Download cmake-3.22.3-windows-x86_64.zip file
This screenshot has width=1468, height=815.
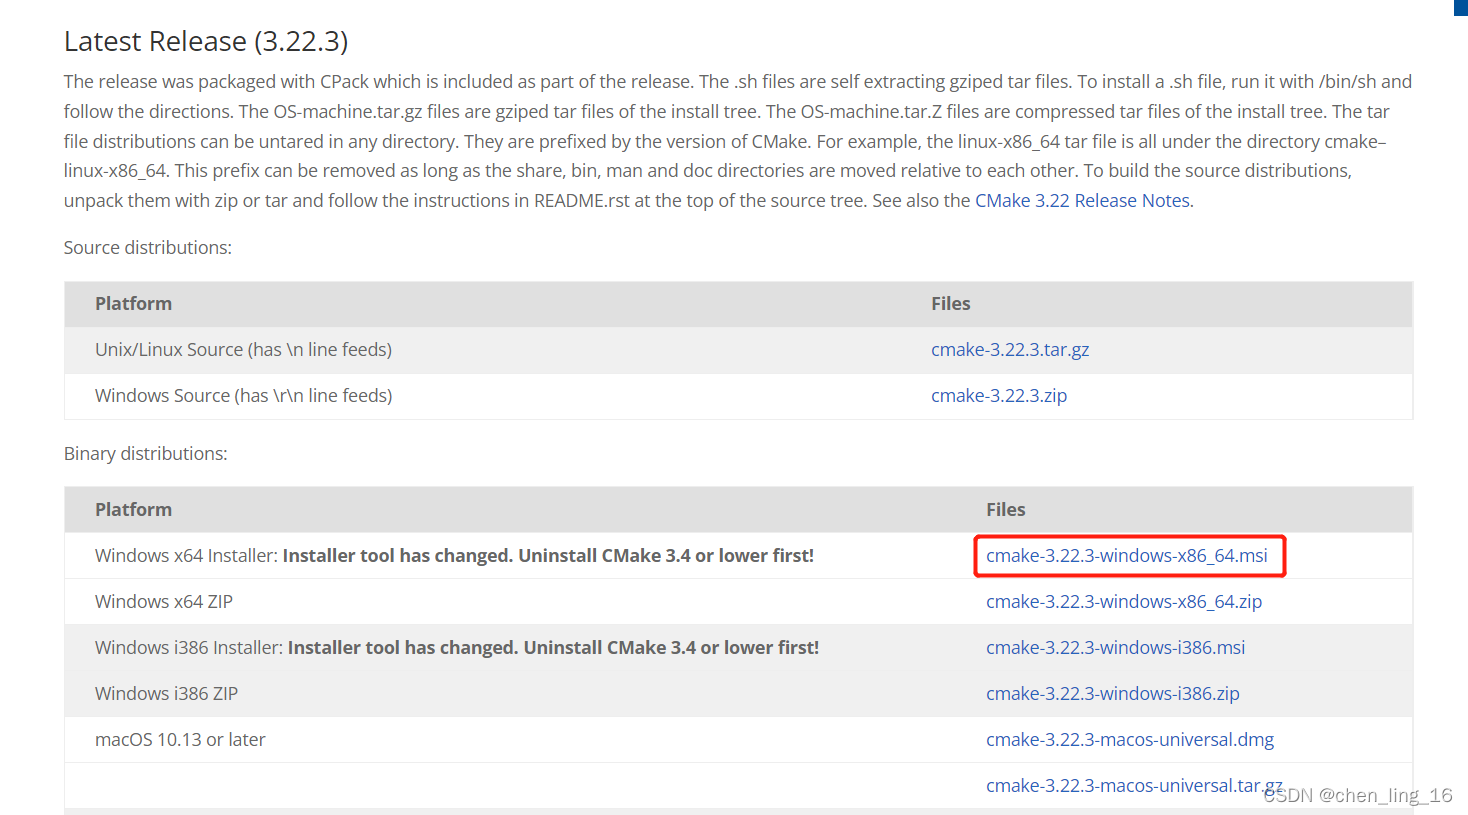pos(1124,602)
